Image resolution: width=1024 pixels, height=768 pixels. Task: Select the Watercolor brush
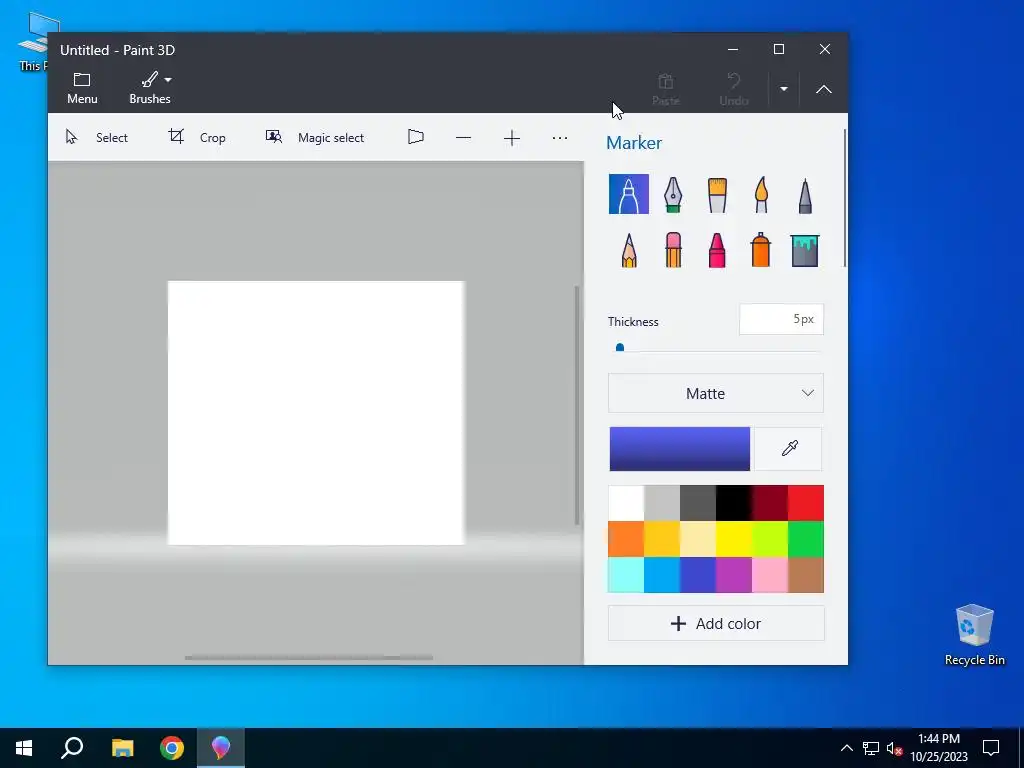point(761,194)
